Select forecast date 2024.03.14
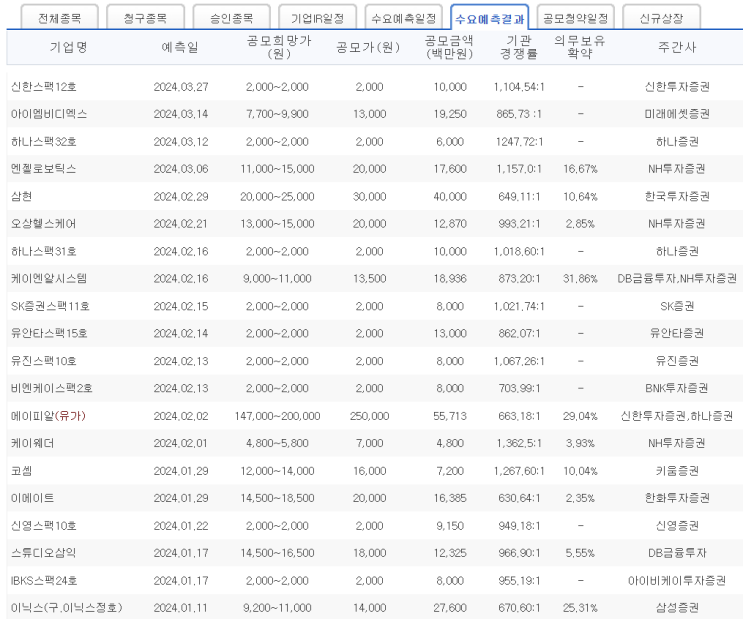 click(181, 114)
